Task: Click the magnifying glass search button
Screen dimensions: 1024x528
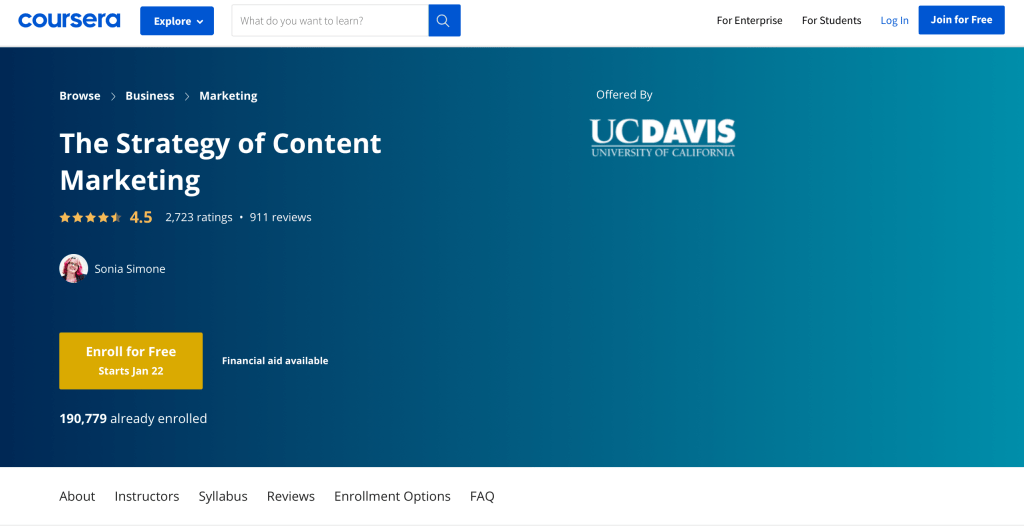Action: [444, 21]
